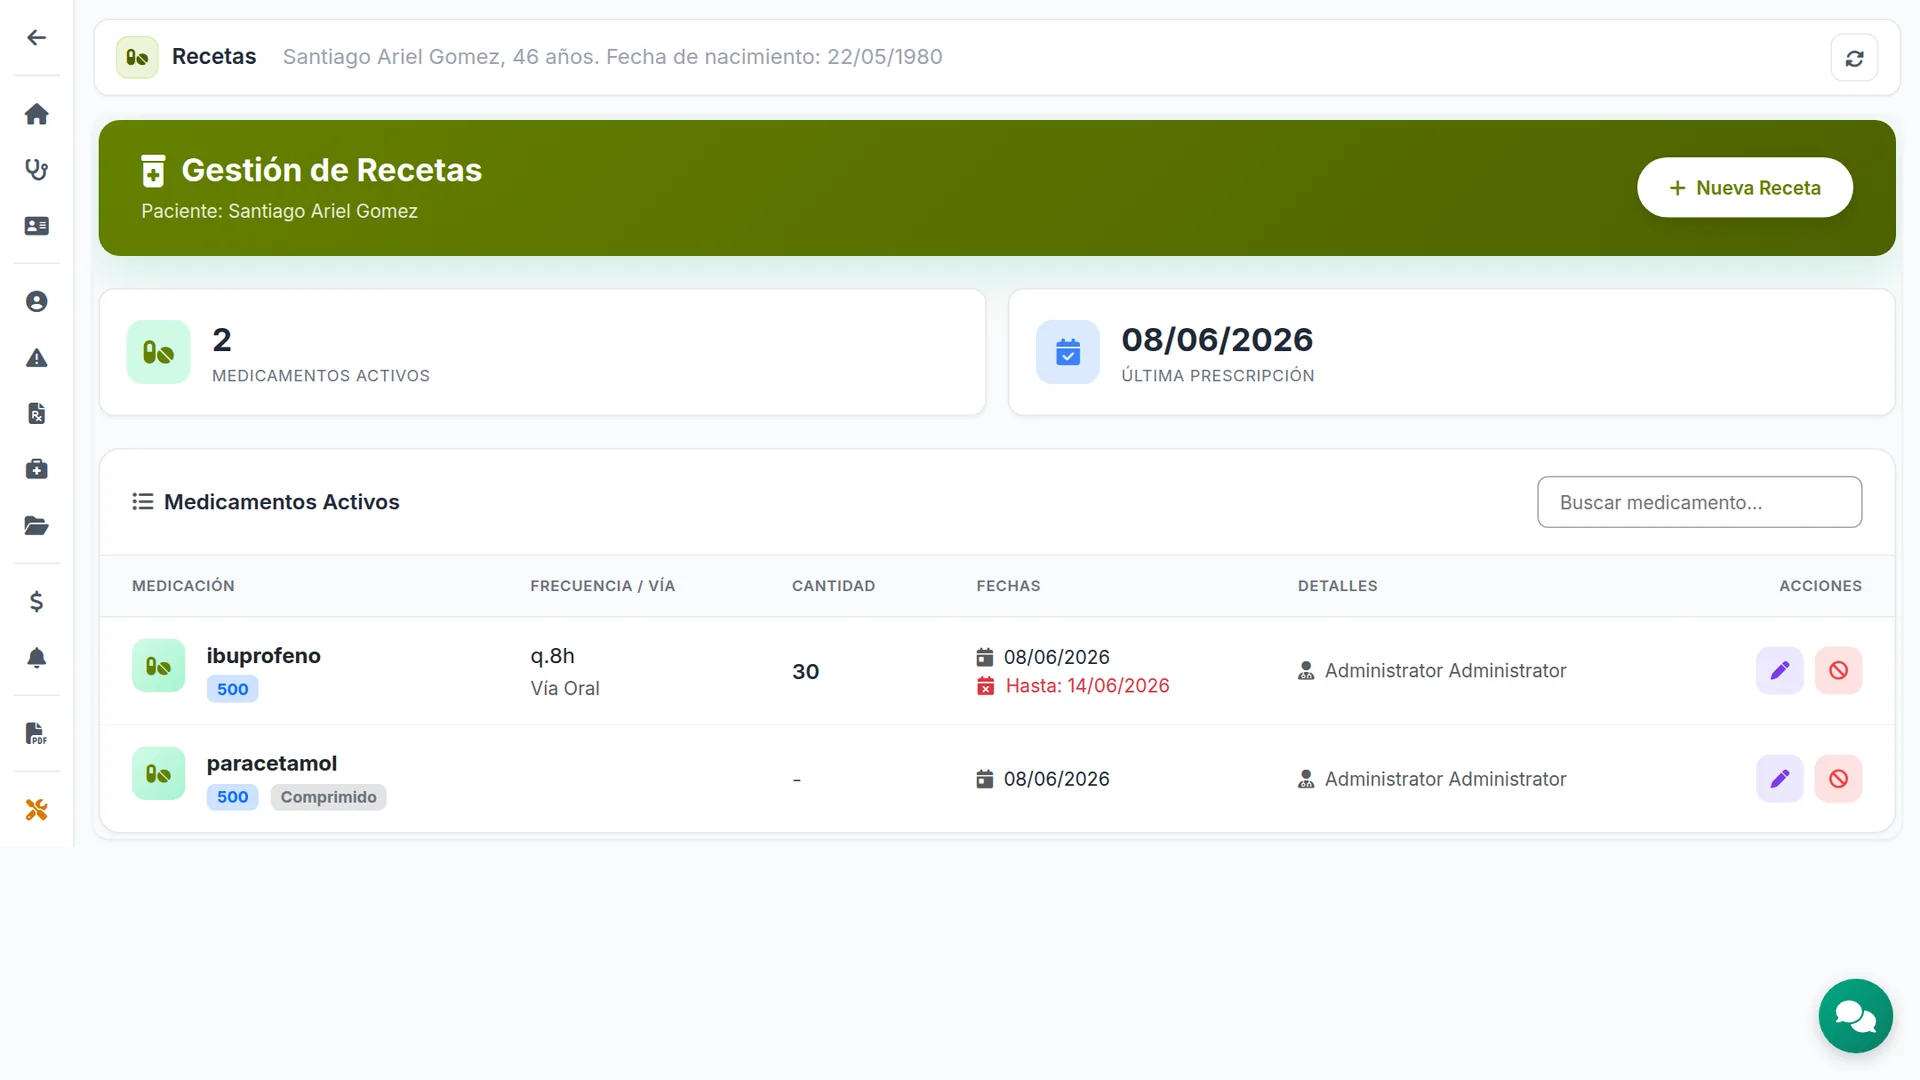
Task: Open the bell notifications icon
Action: click(x=36, y=657)
